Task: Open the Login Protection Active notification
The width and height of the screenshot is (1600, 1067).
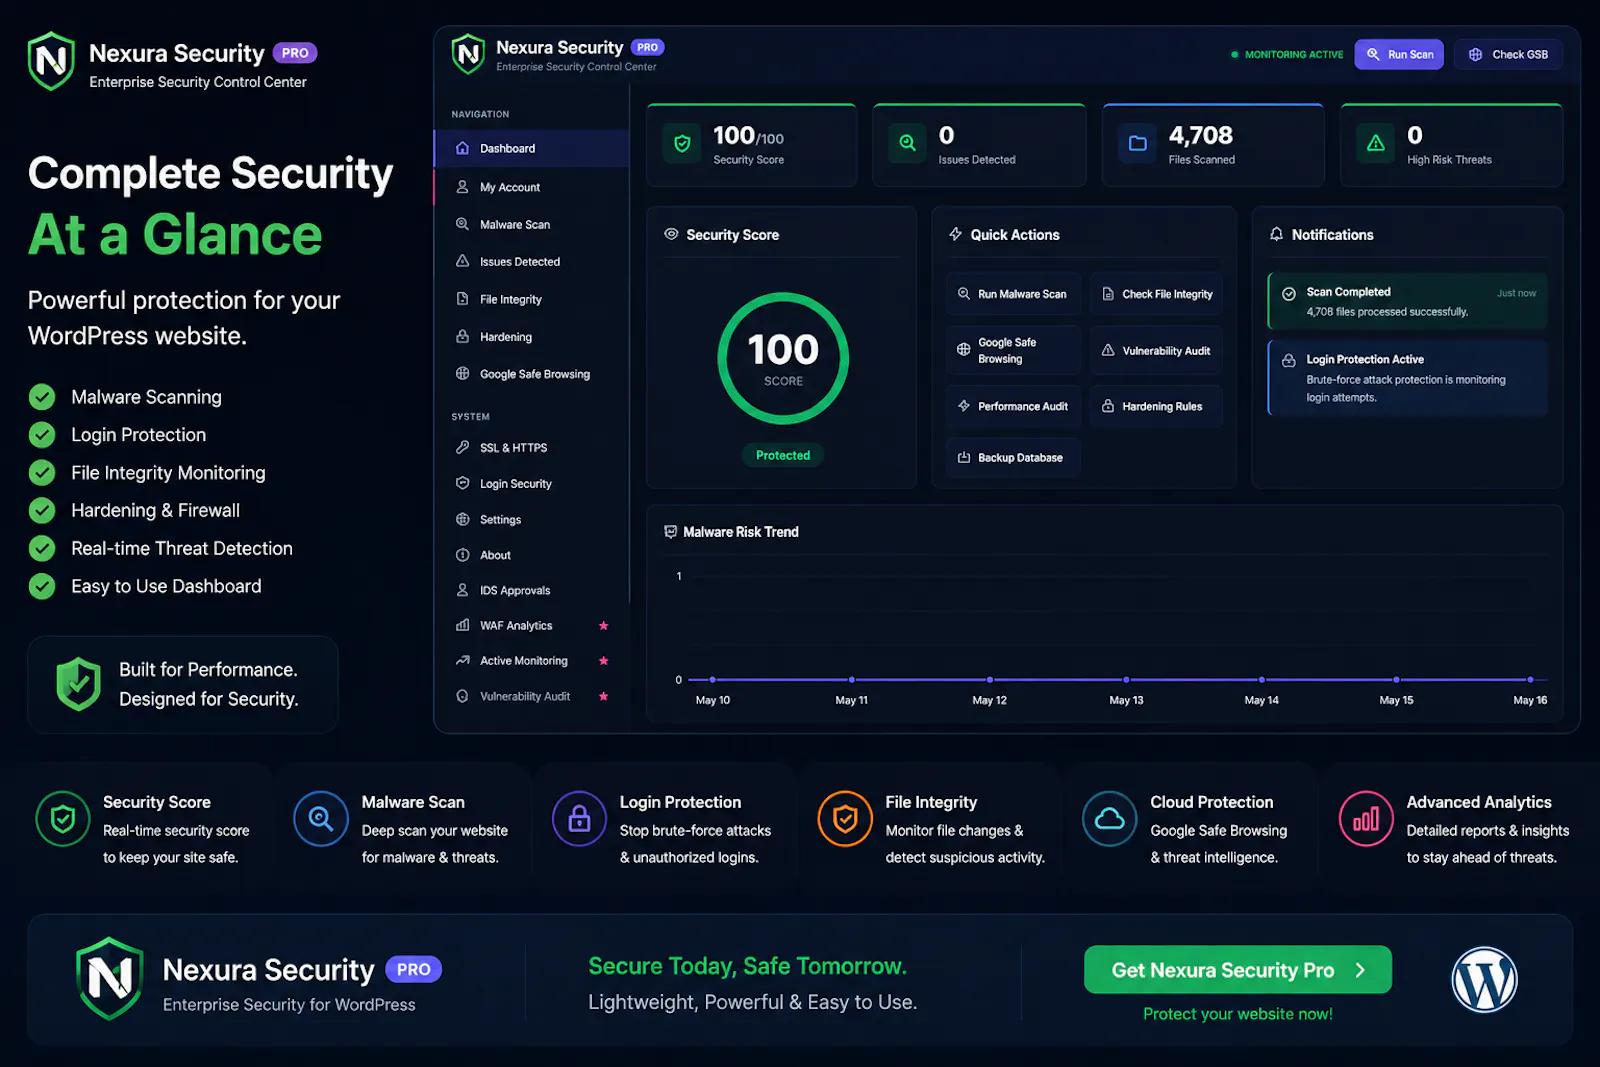Action: click(1407, 378)
